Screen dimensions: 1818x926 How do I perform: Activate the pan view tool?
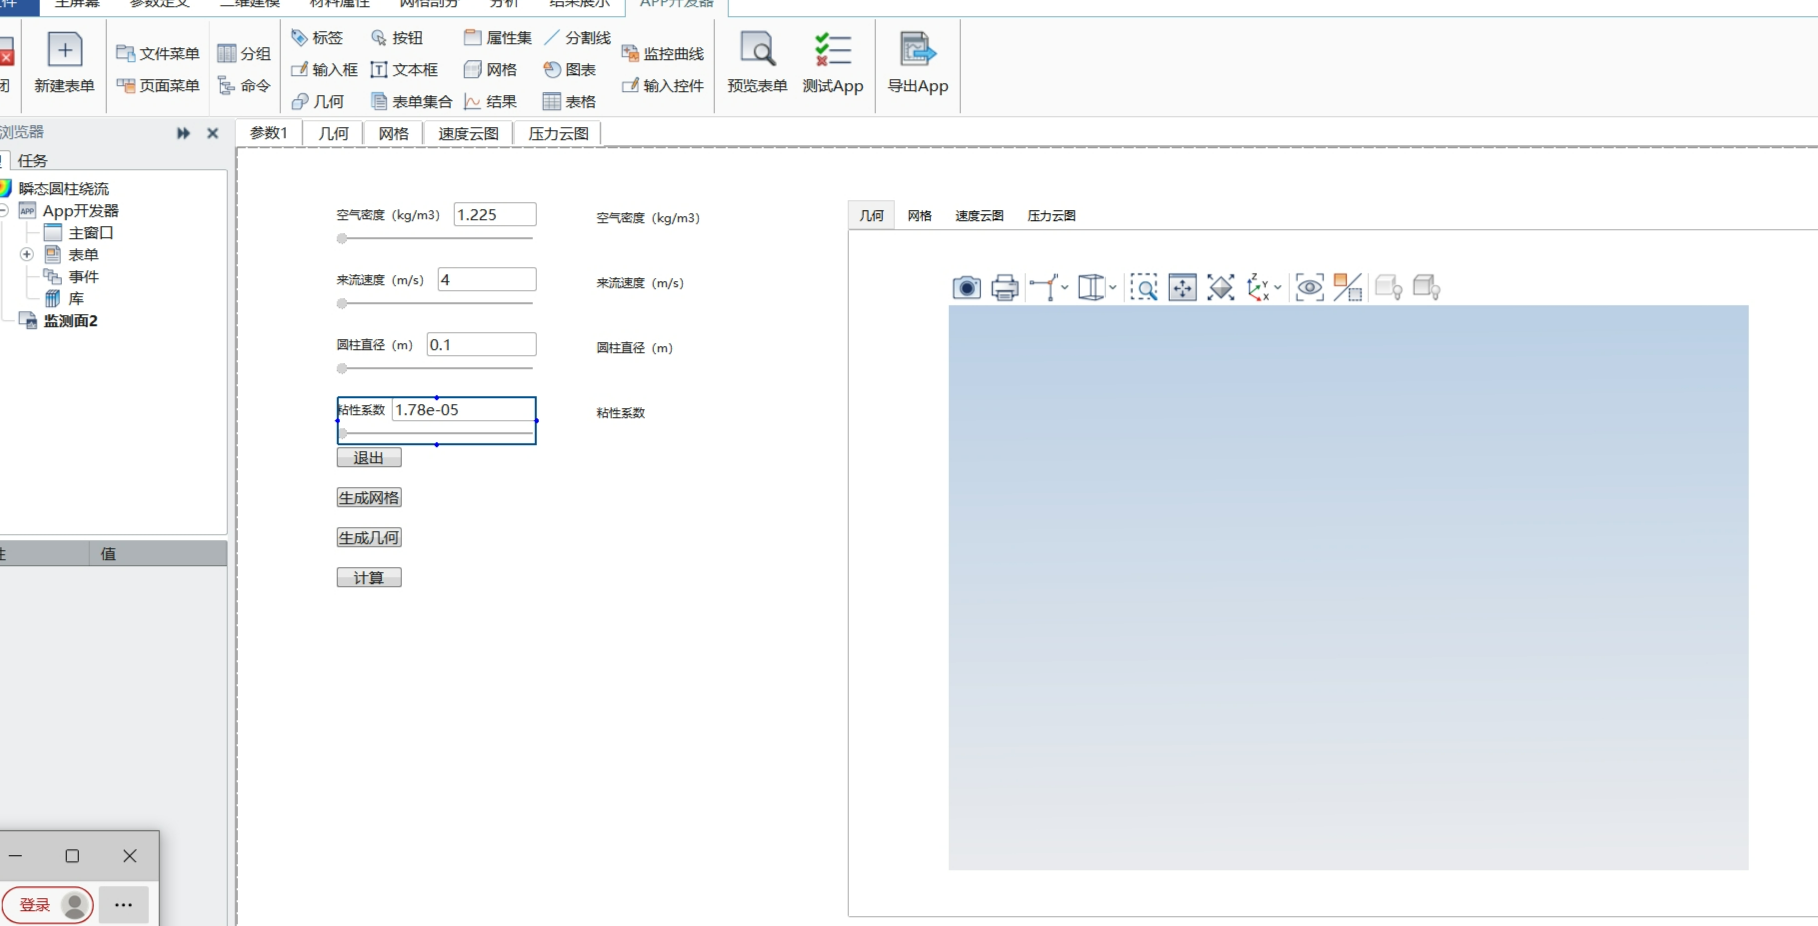click(1182, 288)
